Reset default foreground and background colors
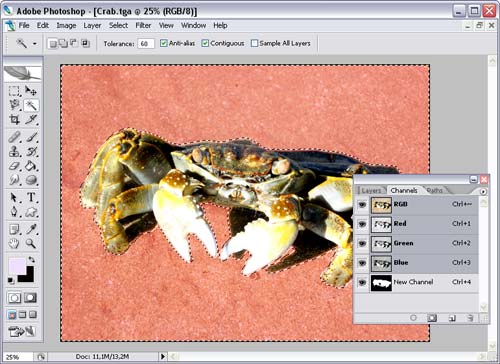 pos(11,281)
